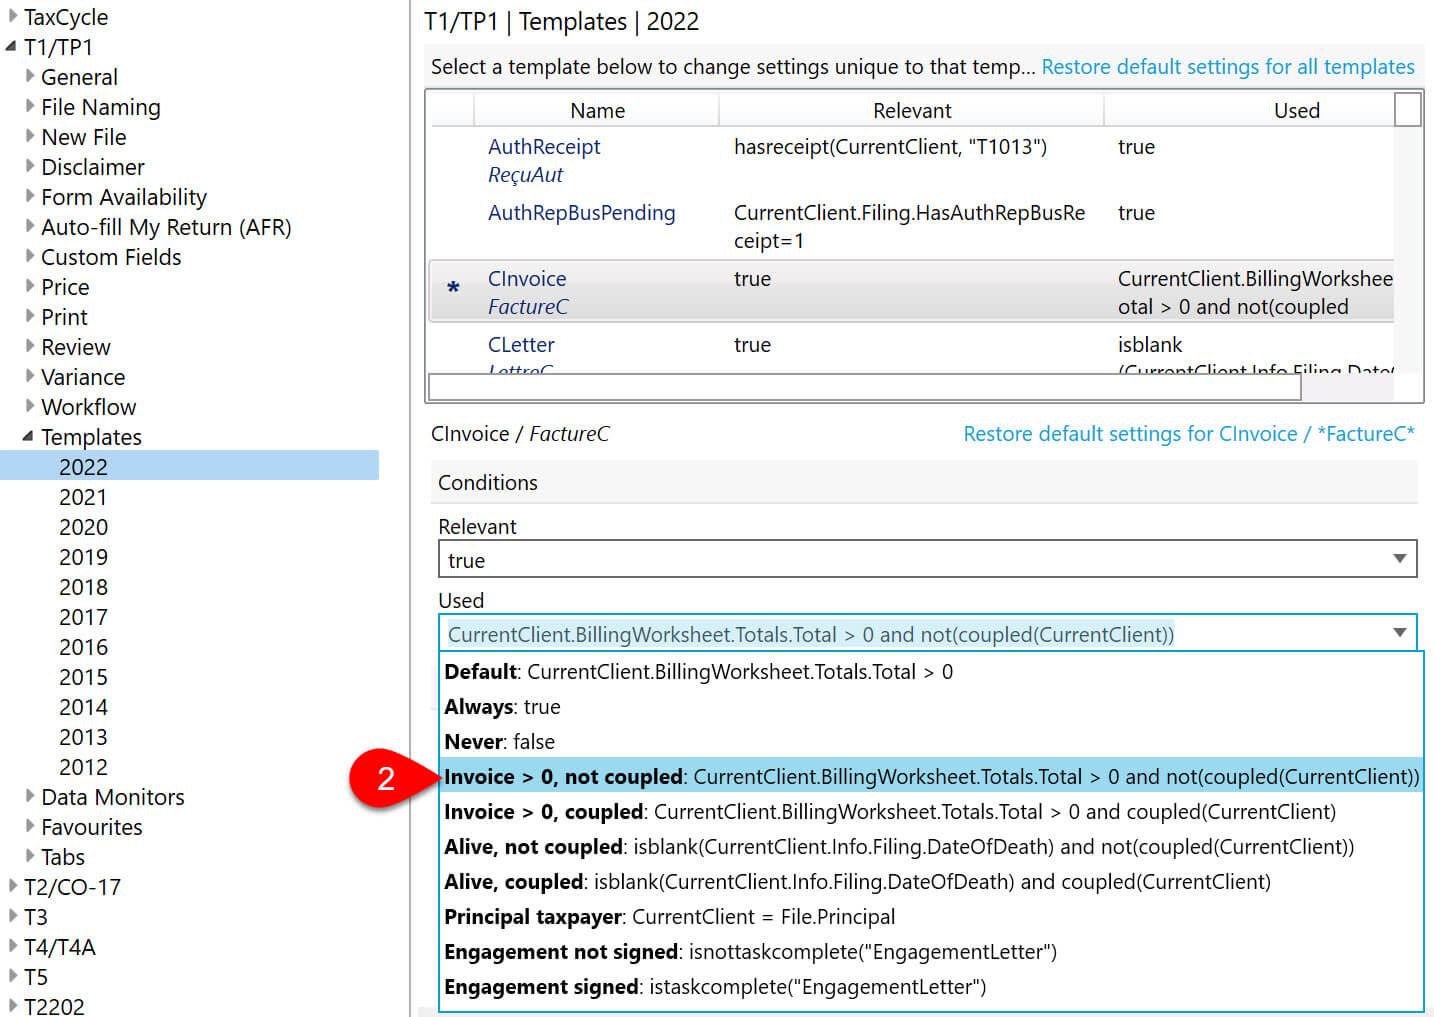
Task: Select the 2013 templates year
Action: pos(83,737)
